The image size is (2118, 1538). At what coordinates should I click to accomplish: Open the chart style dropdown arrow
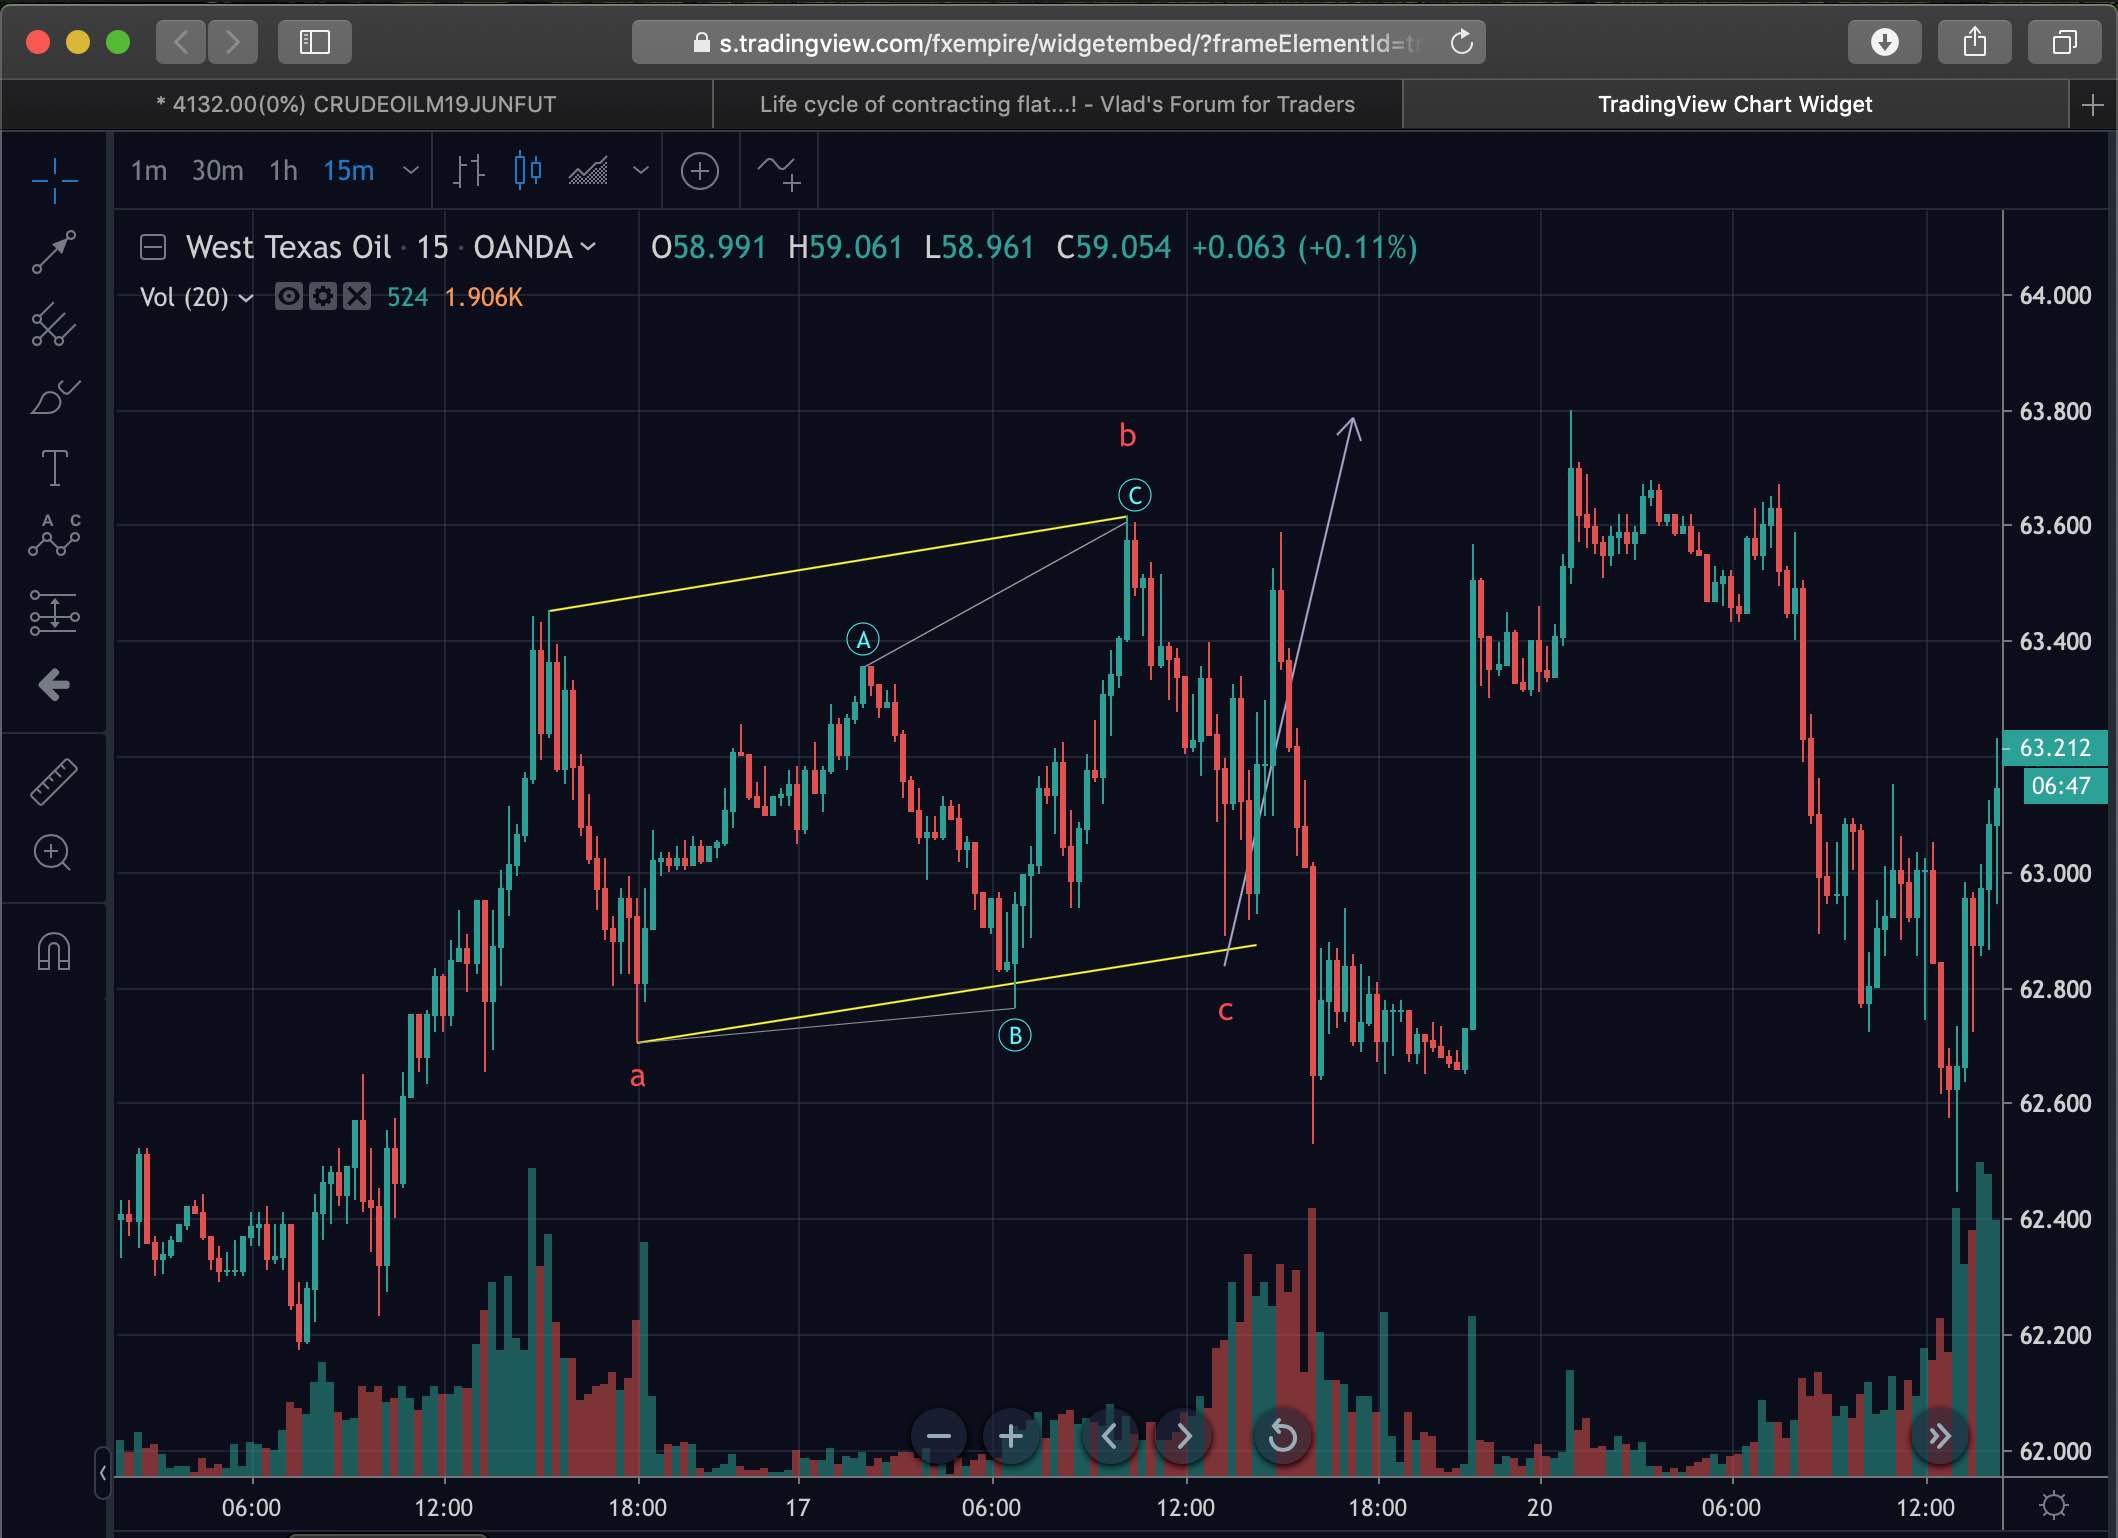tap(641, 171)
